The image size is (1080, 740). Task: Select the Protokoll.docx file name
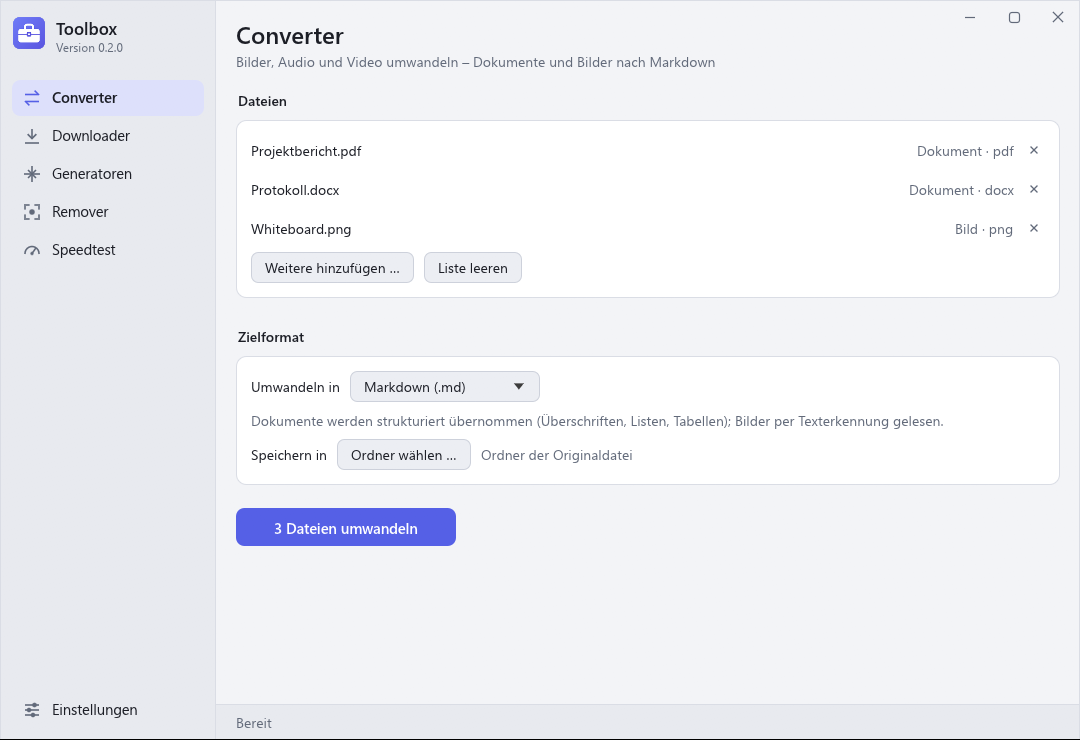click(295, 190)
